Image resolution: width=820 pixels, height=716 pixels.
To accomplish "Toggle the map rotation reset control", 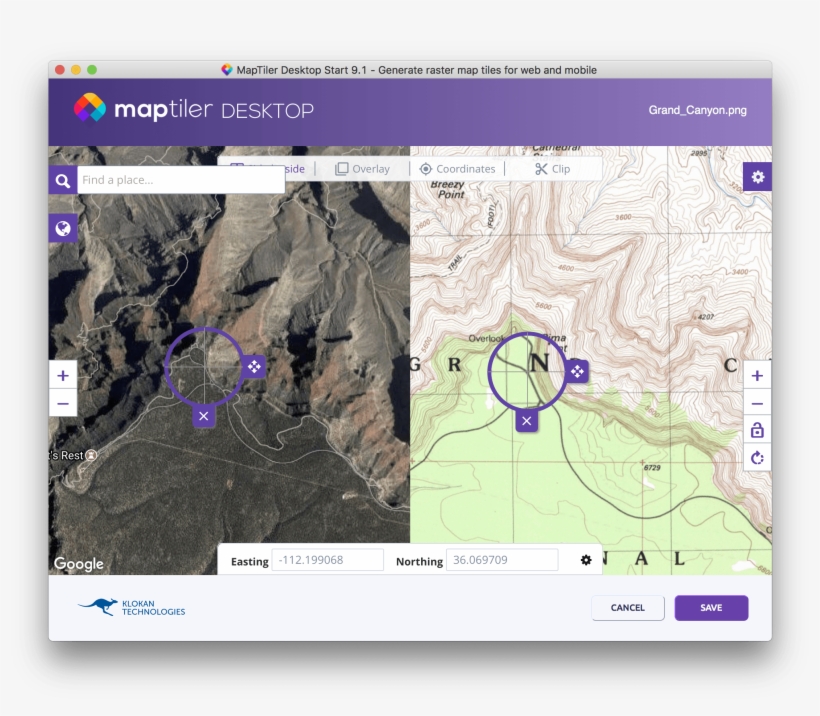I will pyautogui.click(x=757, y=457).
